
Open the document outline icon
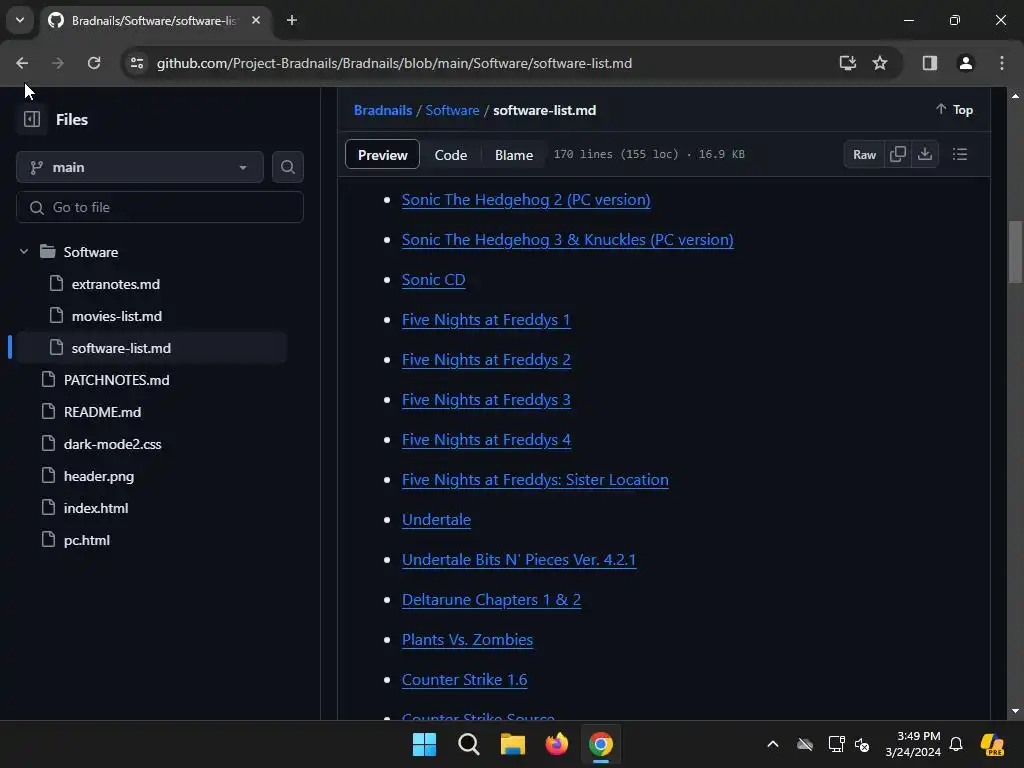coord(959,154)
